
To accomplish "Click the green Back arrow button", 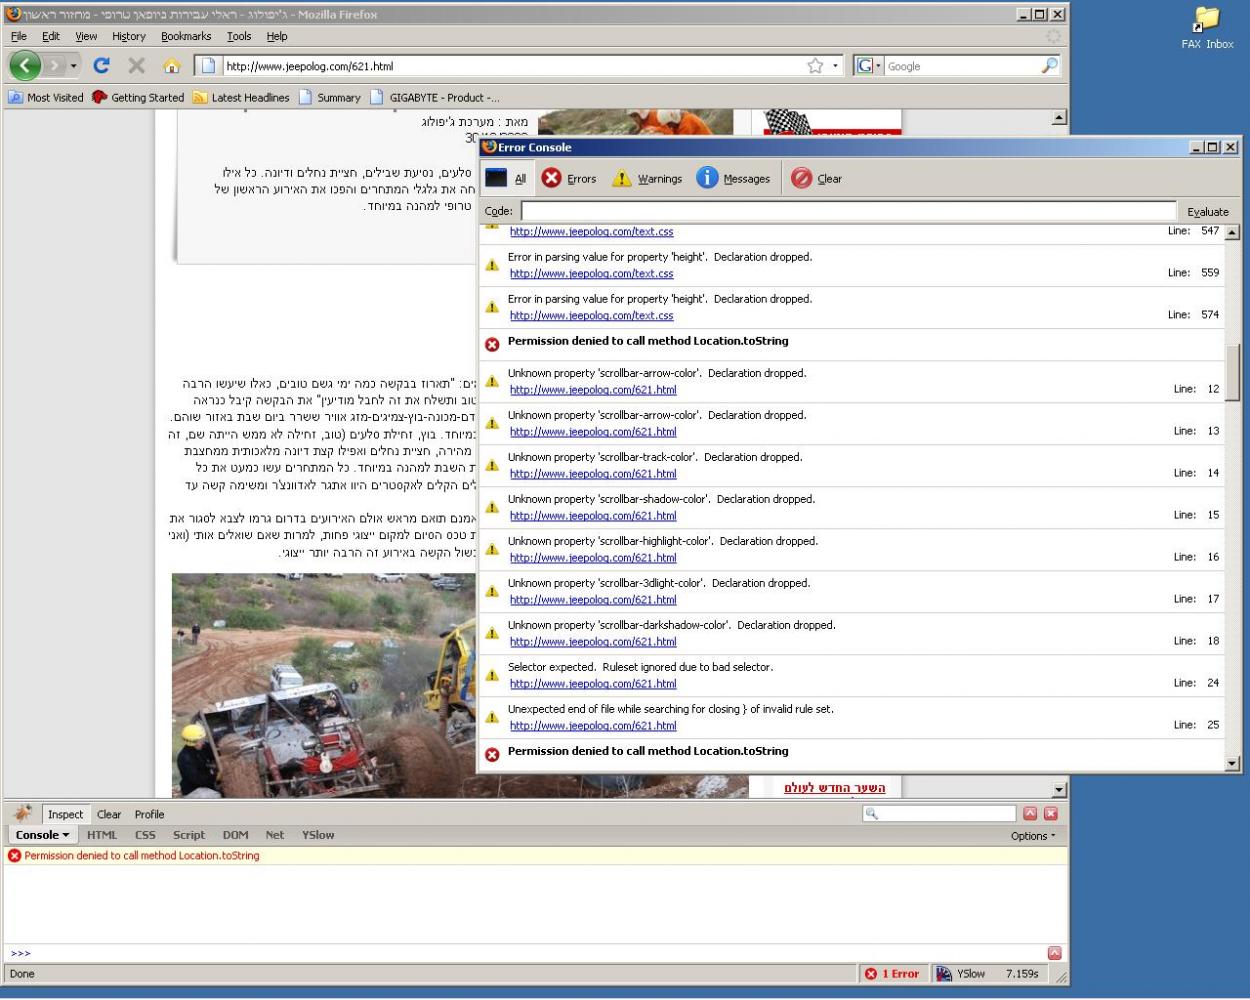I will click(25, 66).
